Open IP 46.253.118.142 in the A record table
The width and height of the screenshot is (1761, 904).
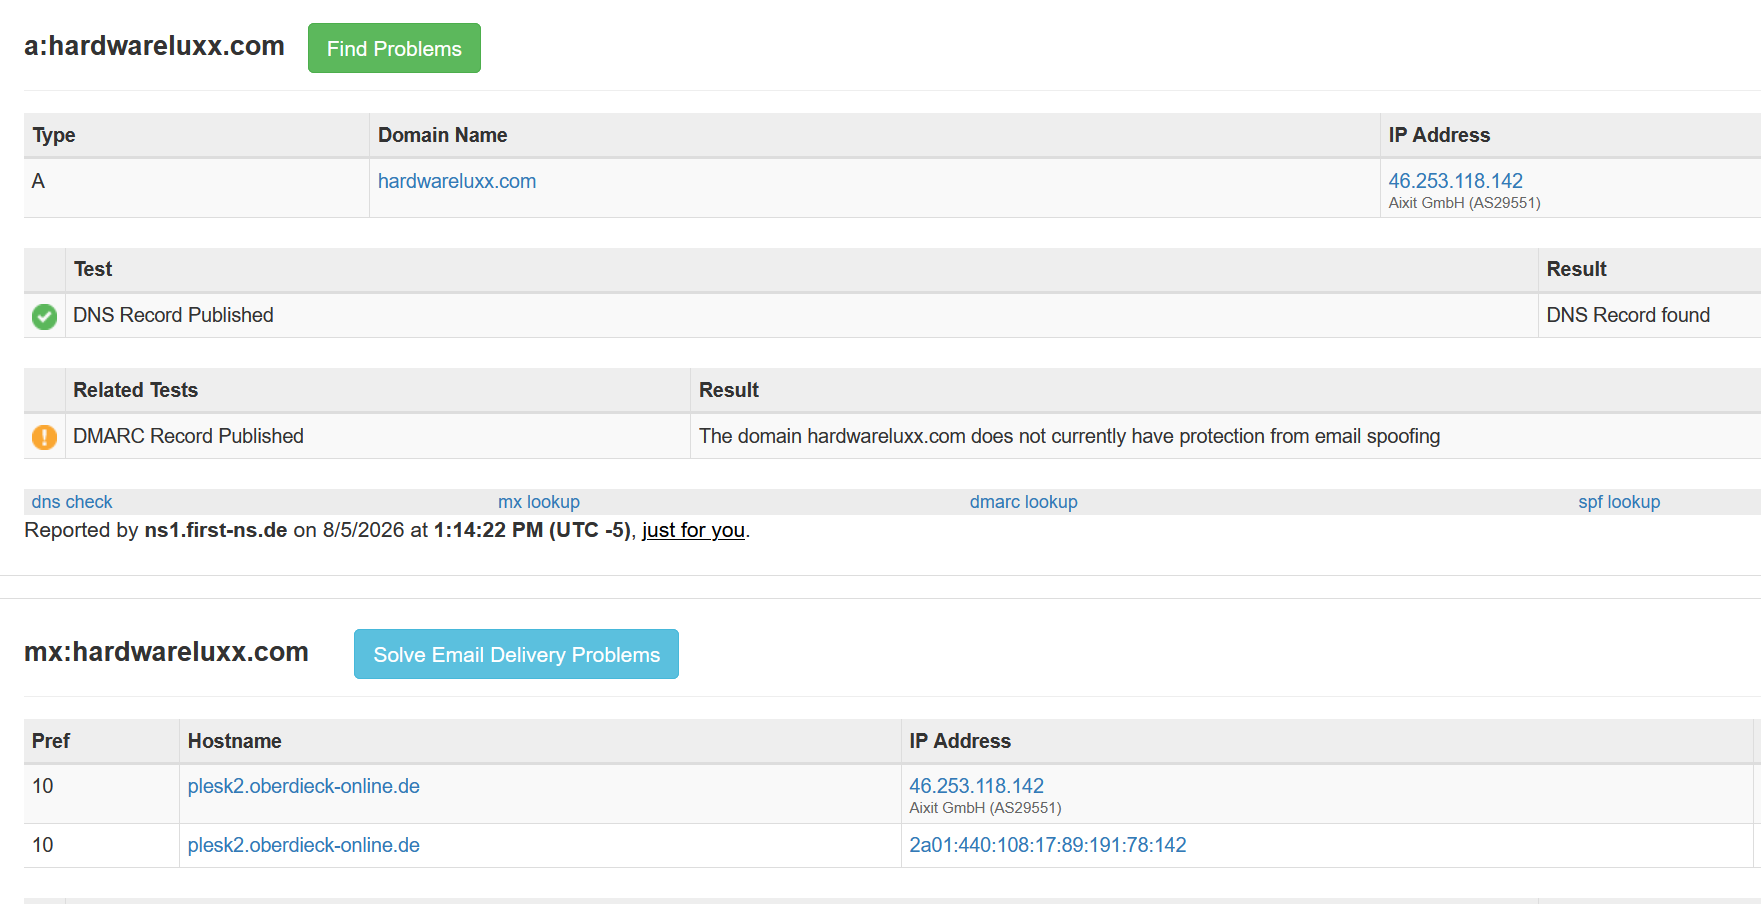pos(1455,181)
